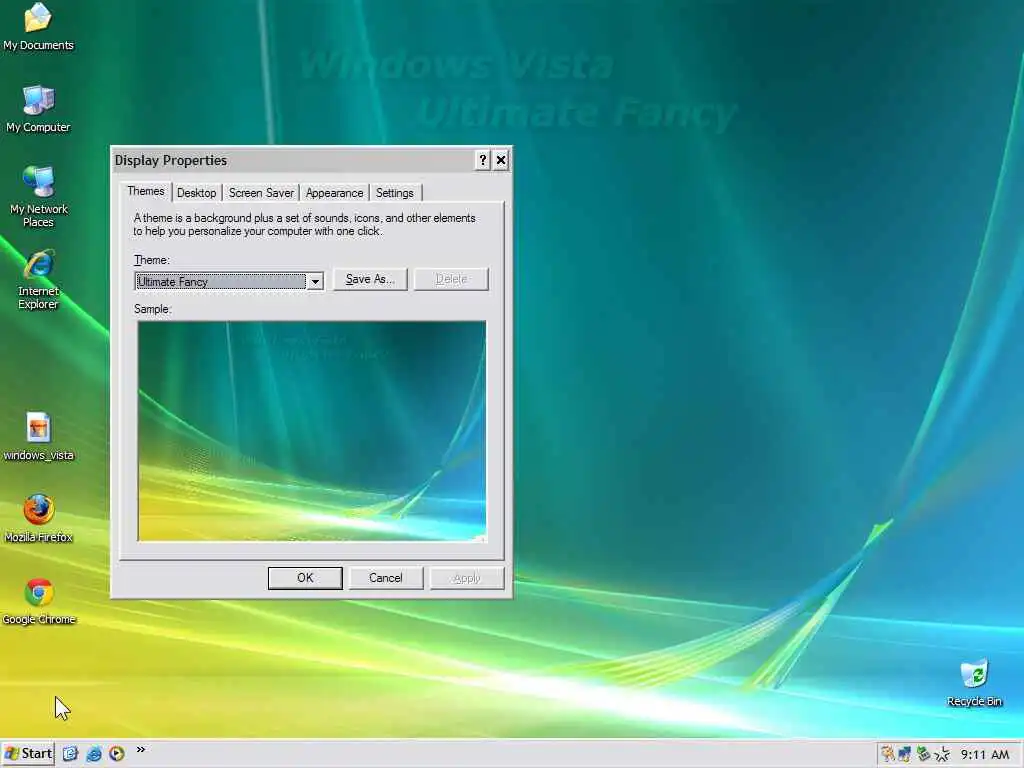The image size is (1024, 768).
Task: Select the Recycle Bin icon
Action: [974, 683]
